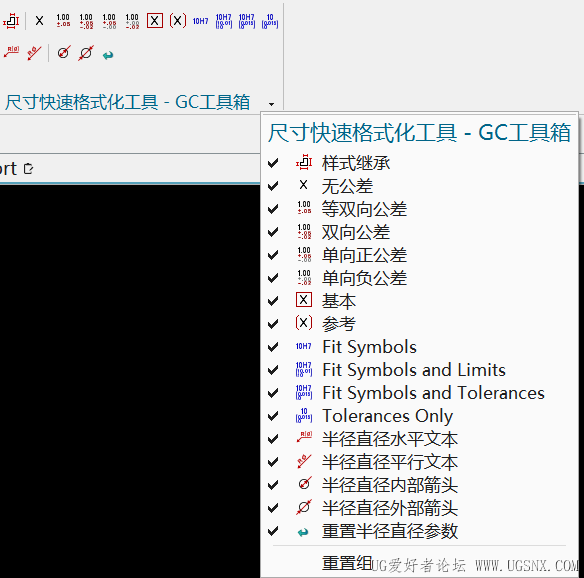Click the Style Inherit (样式继承) toolbar icon

[11, 21]
